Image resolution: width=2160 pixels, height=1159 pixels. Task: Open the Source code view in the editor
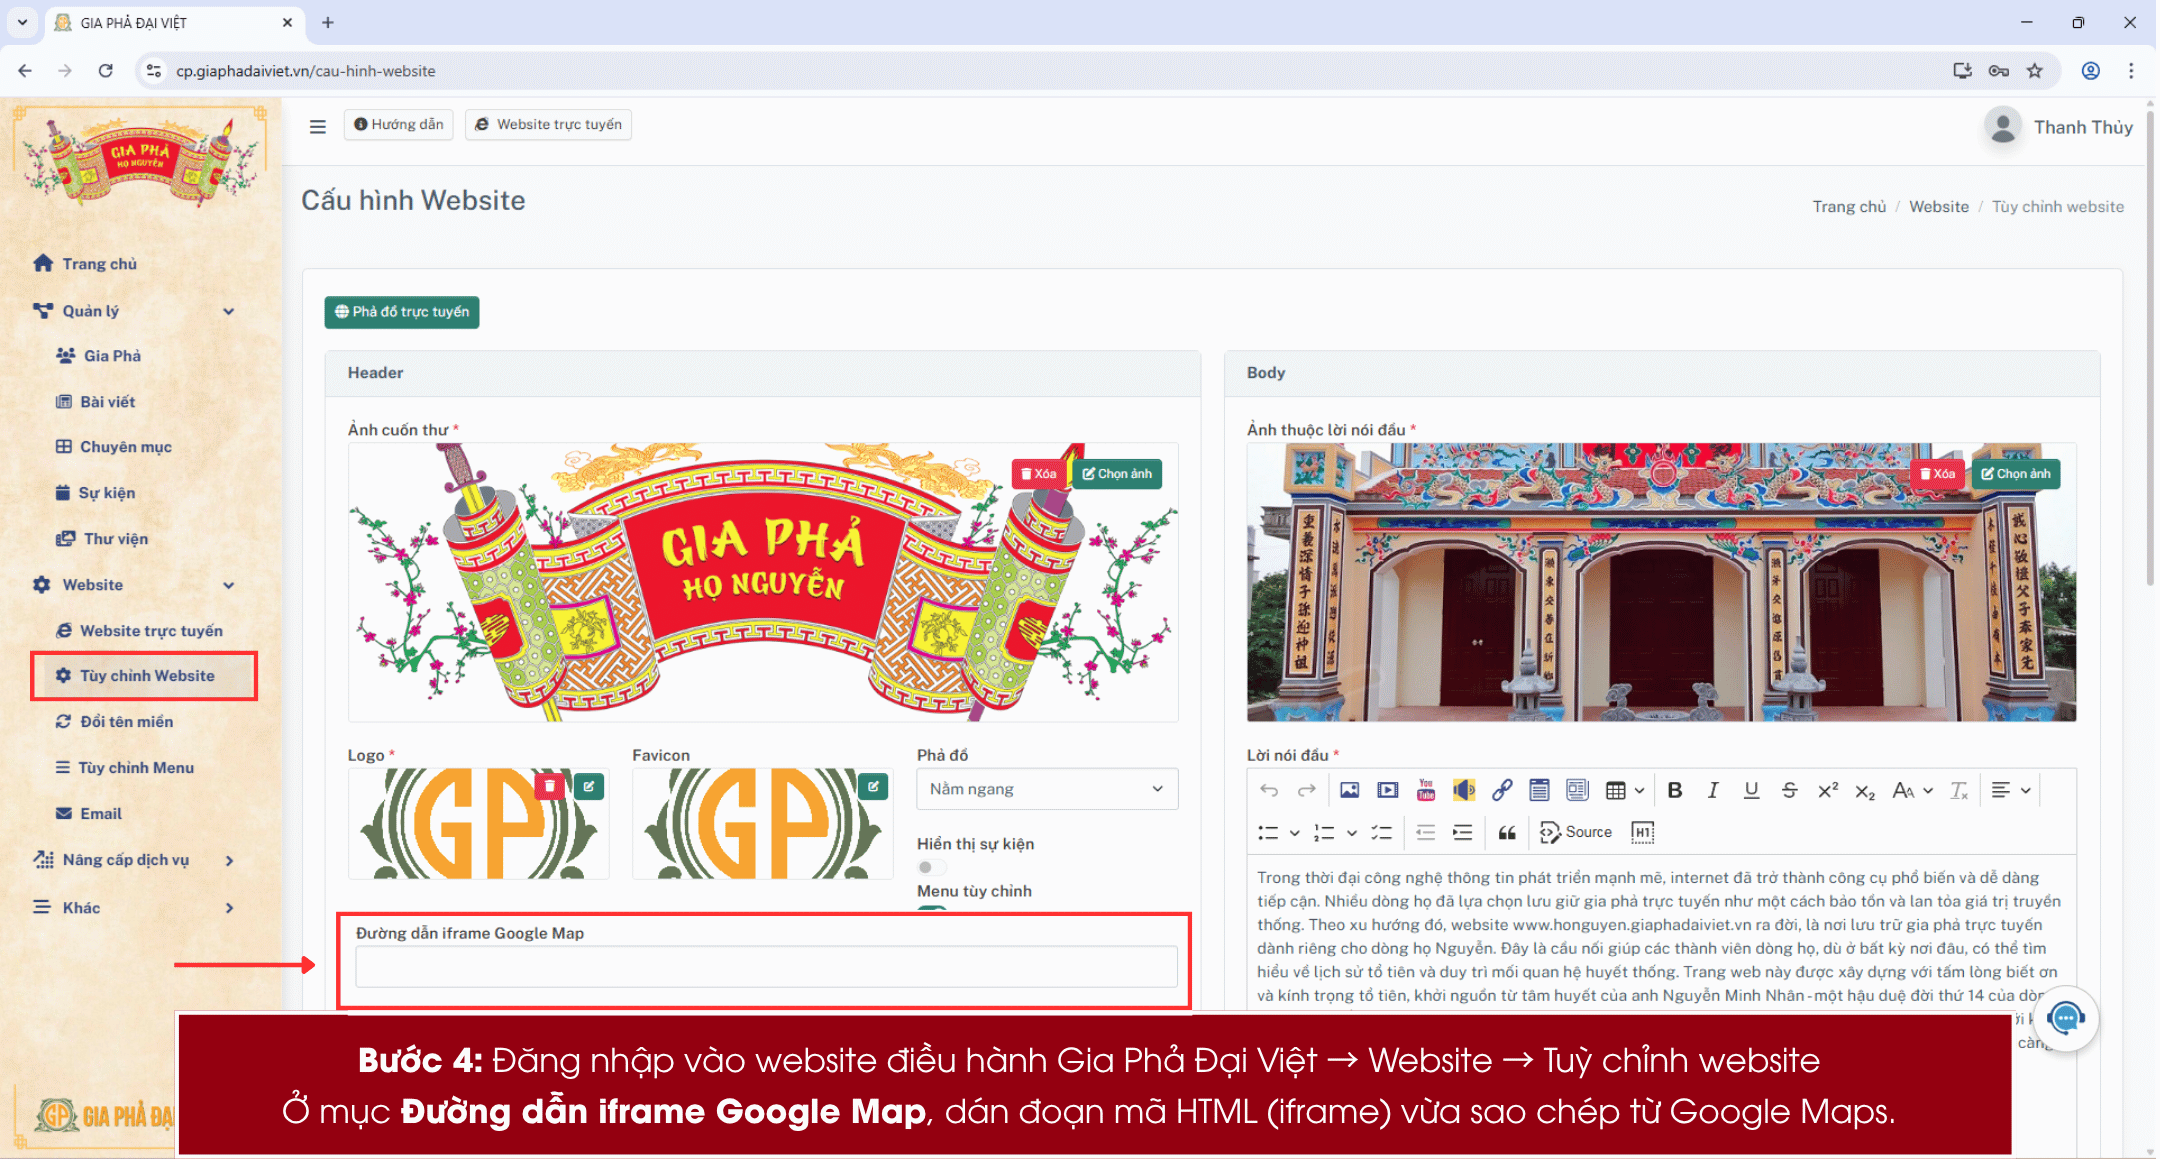coord(1576,832)
